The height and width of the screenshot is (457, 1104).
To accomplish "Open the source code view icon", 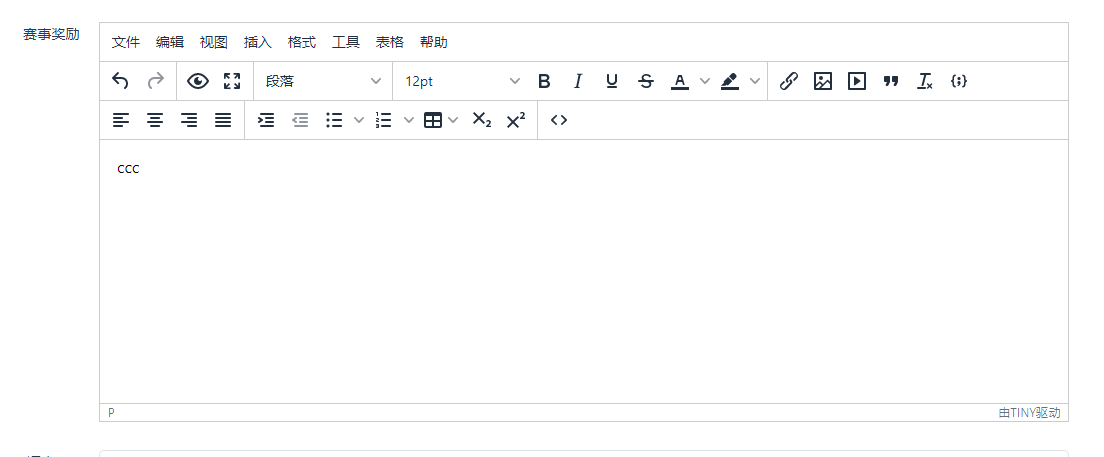I will (x=559, y=120).
